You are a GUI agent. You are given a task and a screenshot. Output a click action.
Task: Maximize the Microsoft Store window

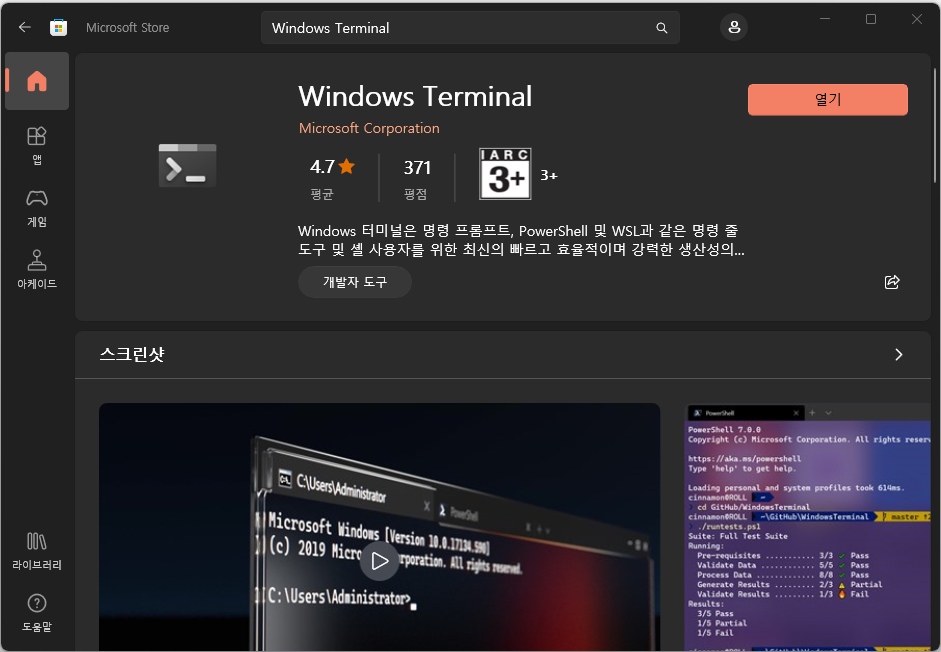(871, 19)
